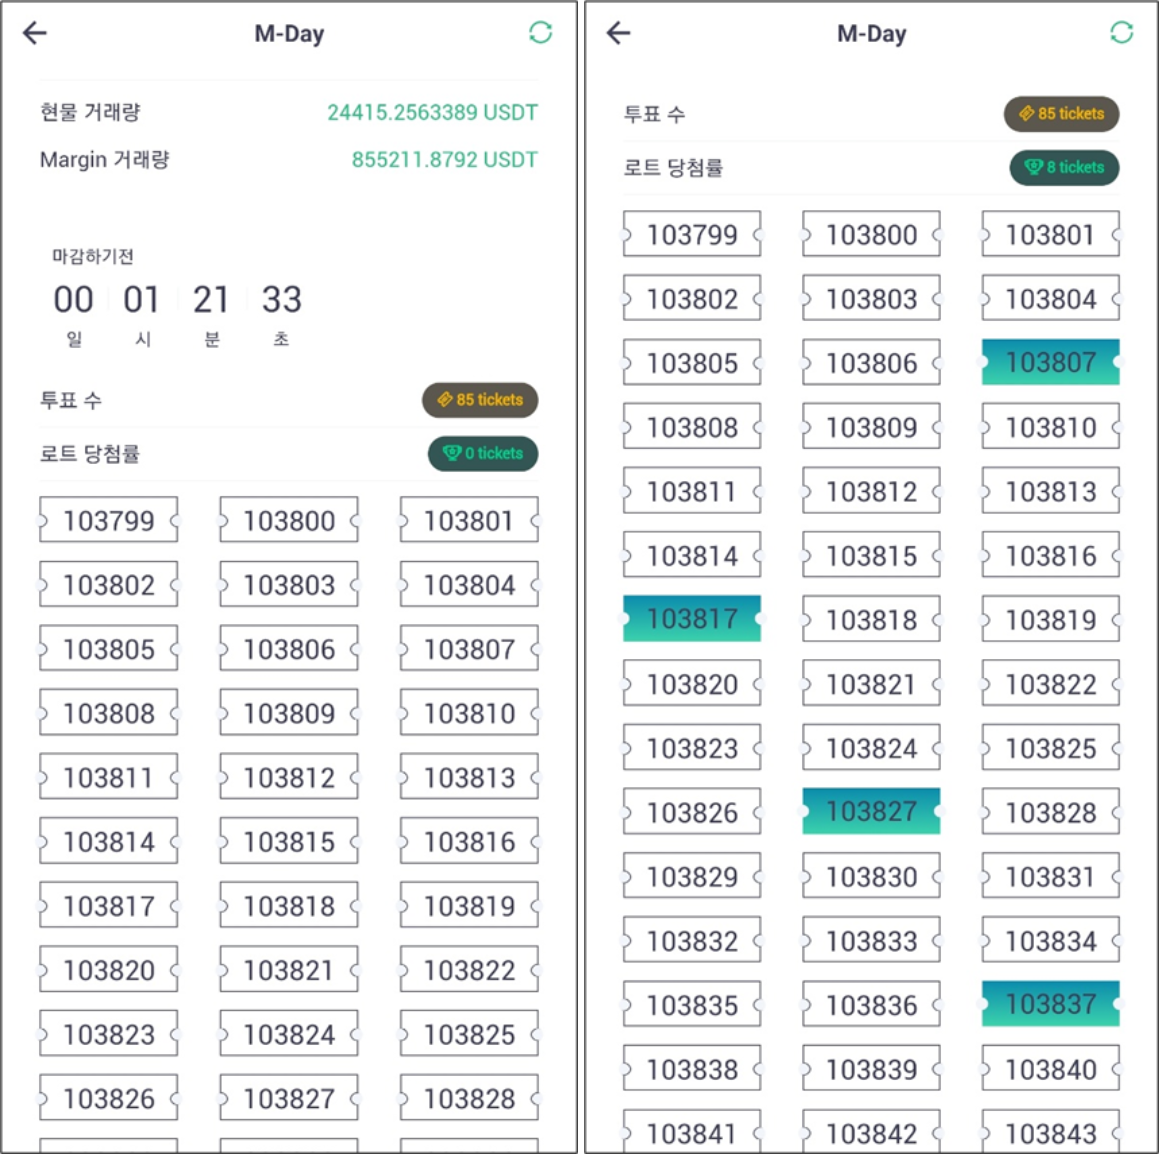Select highlighted winning ticket 103817
This screenshot has height=1154, width=1159.
pos(692,619)
